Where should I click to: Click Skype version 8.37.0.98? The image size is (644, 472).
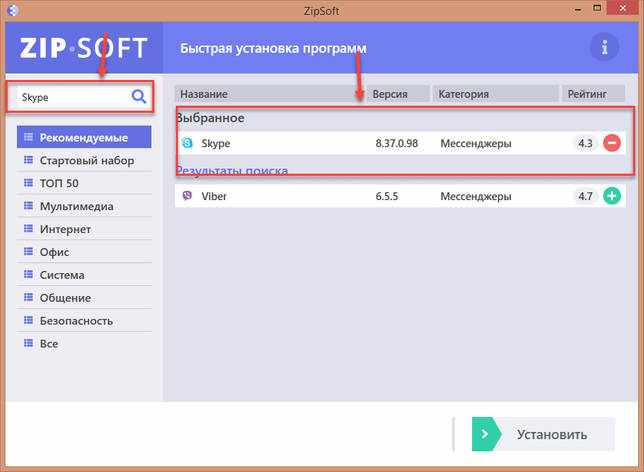tap(397, 143)
